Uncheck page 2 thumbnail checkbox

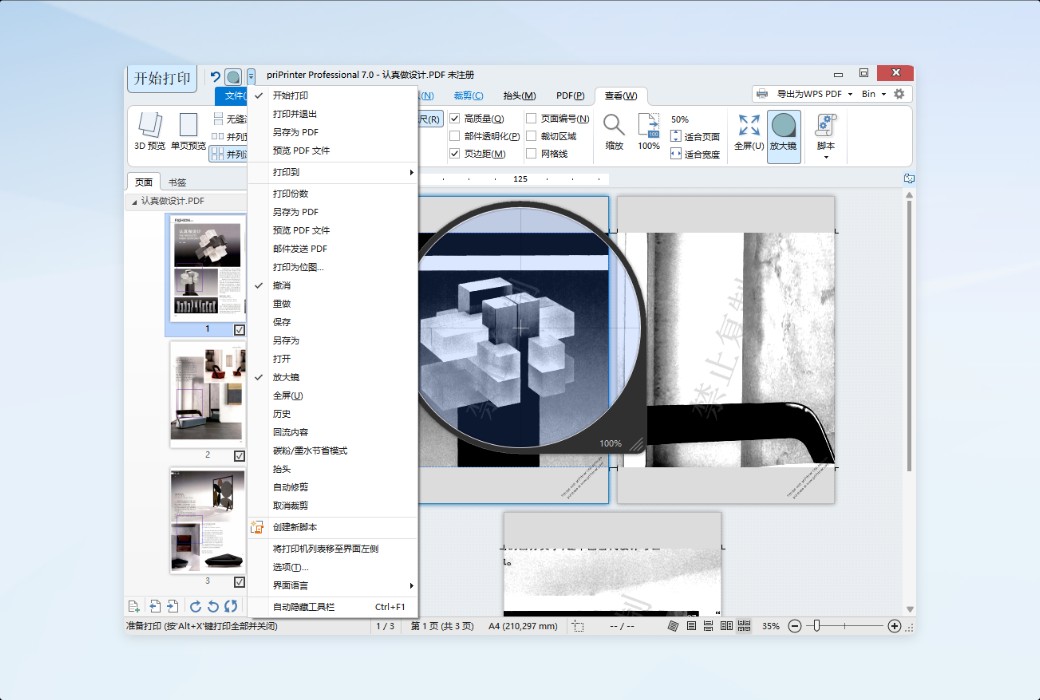point(239,456)
